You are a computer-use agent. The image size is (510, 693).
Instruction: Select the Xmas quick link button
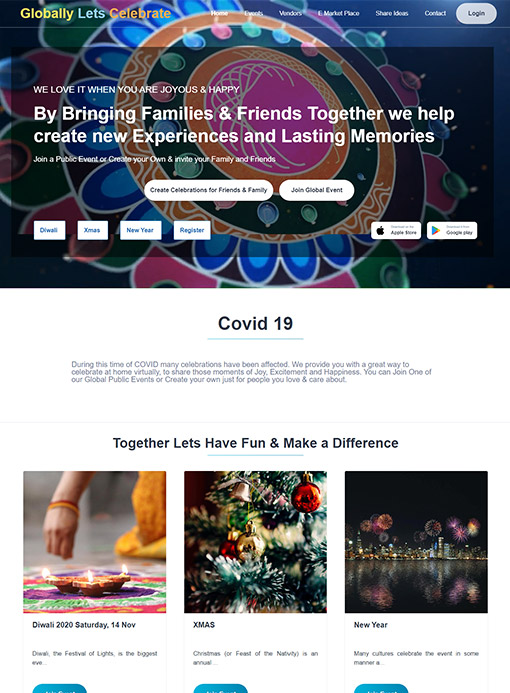[x=92, y=230]
